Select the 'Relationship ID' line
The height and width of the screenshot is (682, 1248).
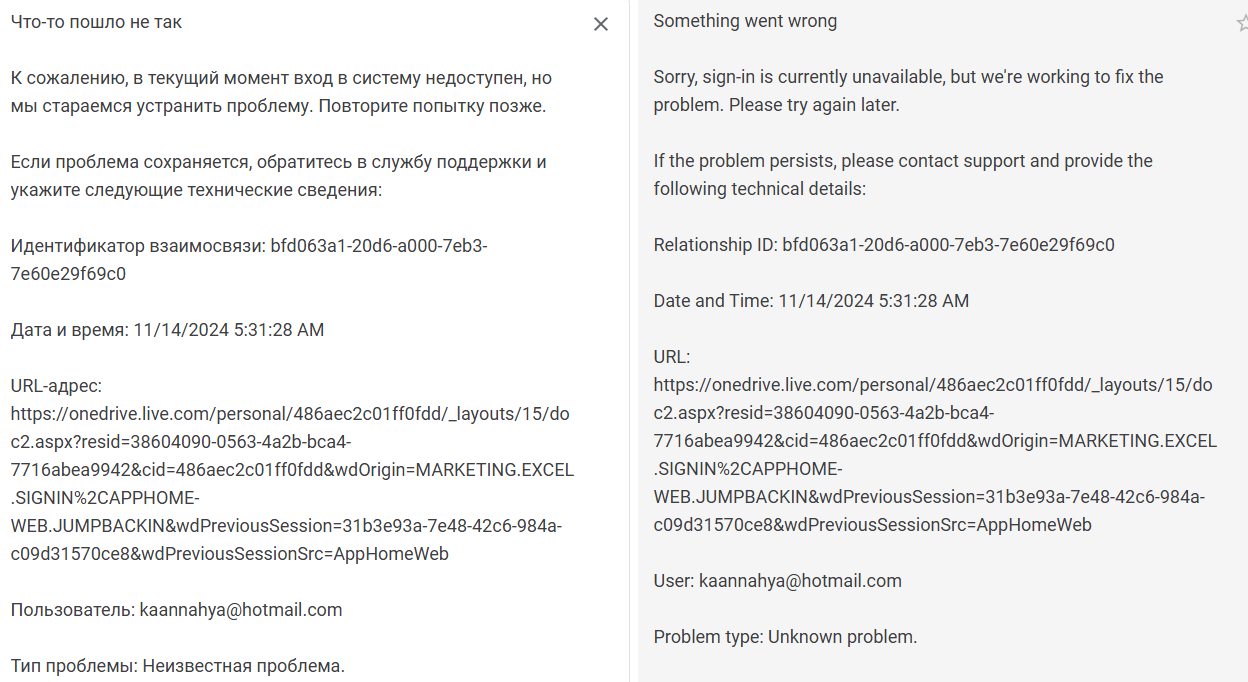pos(884,245)
